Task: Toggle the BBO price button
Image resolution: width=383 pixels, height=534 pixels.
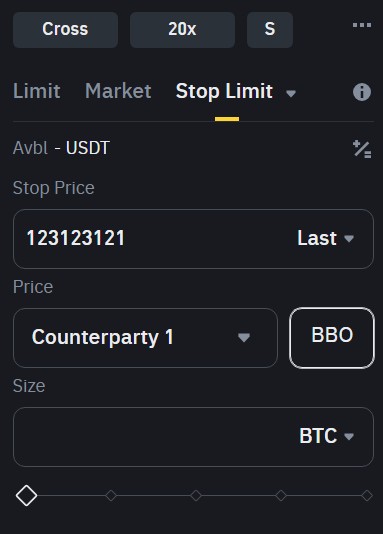Action: pyautogui.click(x=332, y=338)
